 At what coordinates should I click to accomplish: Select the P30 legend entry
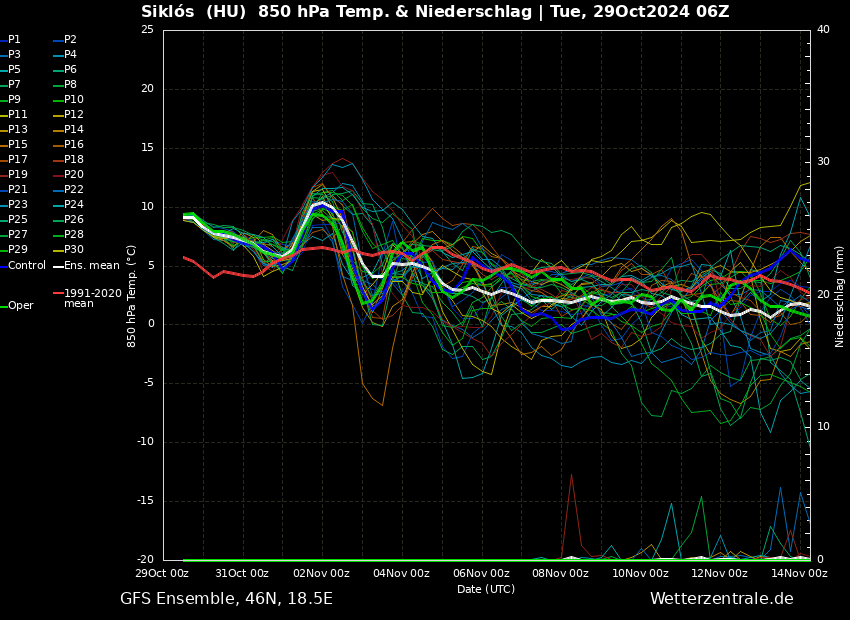pyautogui.click(x=74, y=250)
